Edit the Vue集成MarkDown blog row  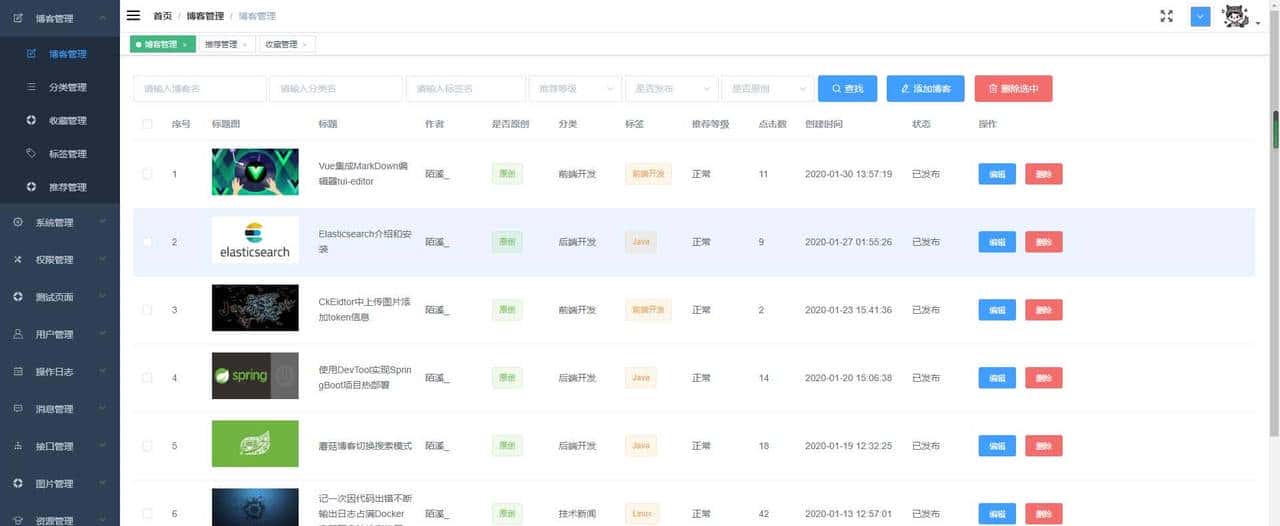pyautogui.click(x=997, y=174)
